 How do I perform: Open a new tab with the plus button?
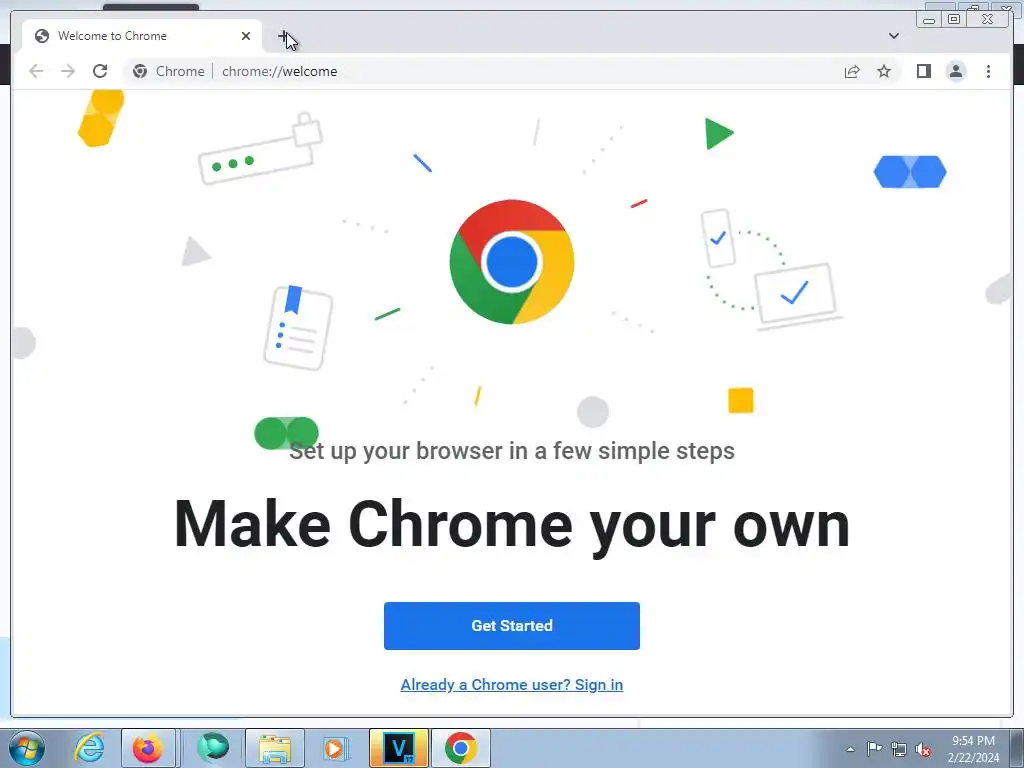point(283,36)
